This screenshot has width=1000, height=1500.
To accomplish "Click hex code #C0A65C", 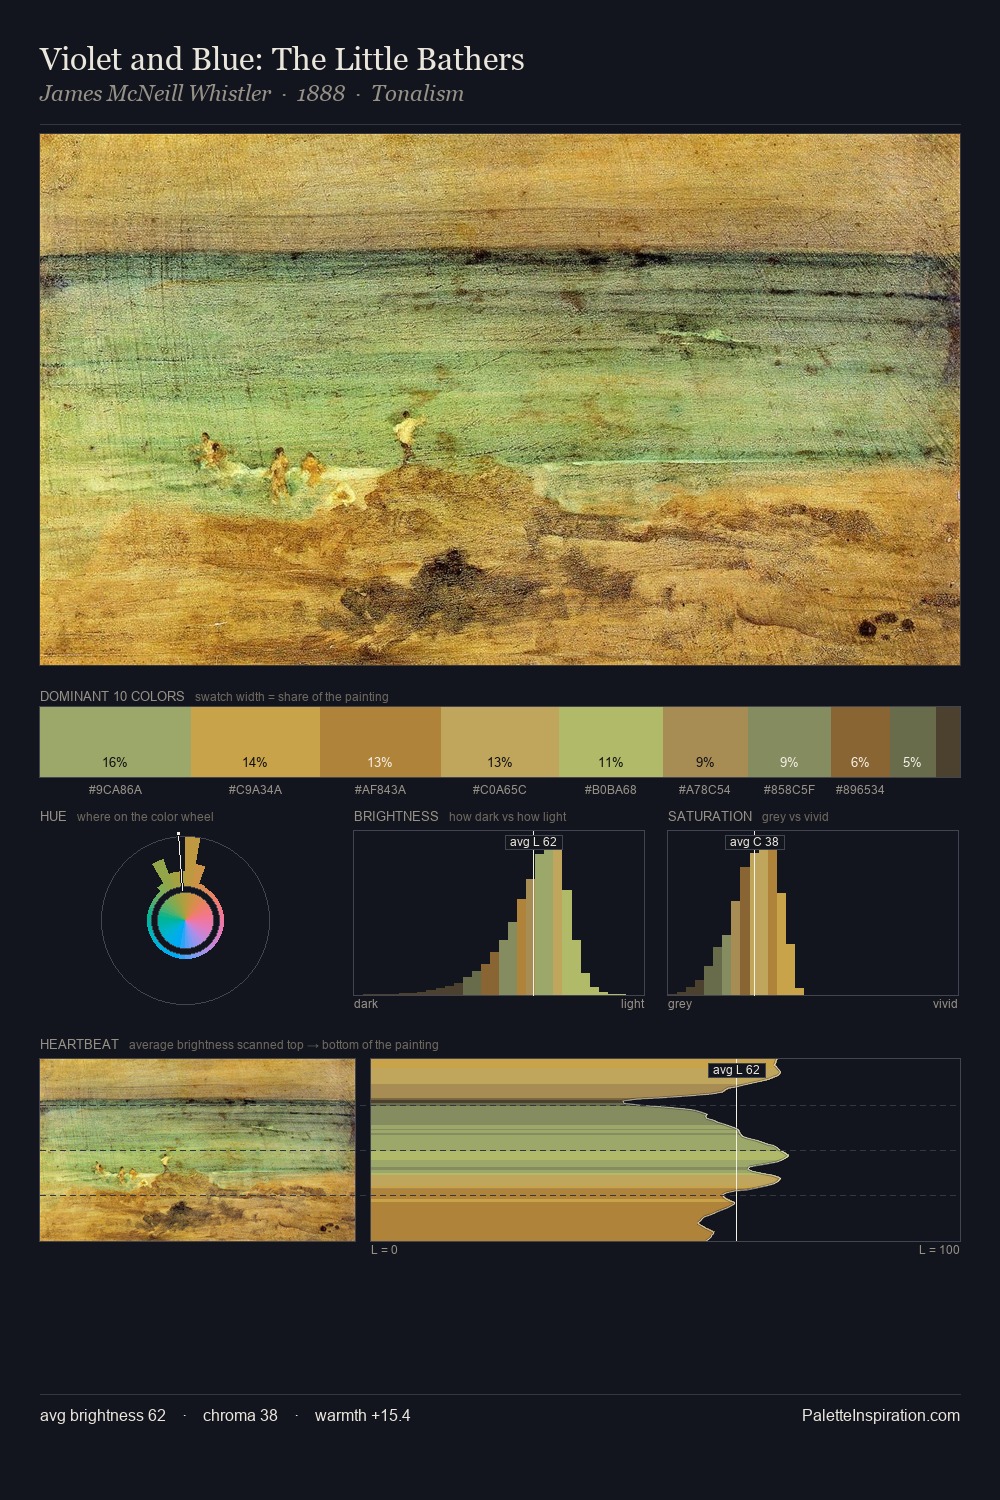I will tap(500, 790).
